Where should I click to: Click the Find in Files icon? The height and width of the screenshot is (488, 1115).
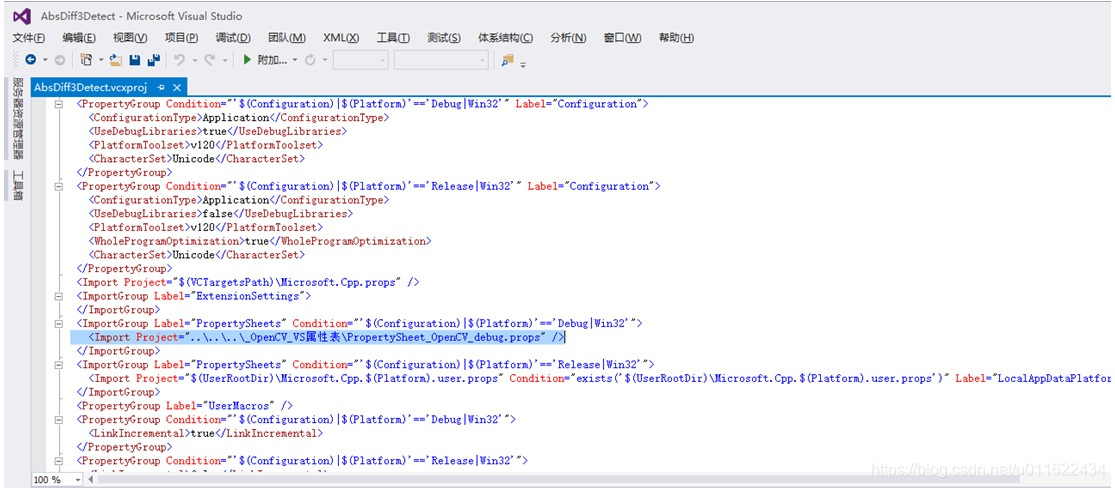(507, 60)
